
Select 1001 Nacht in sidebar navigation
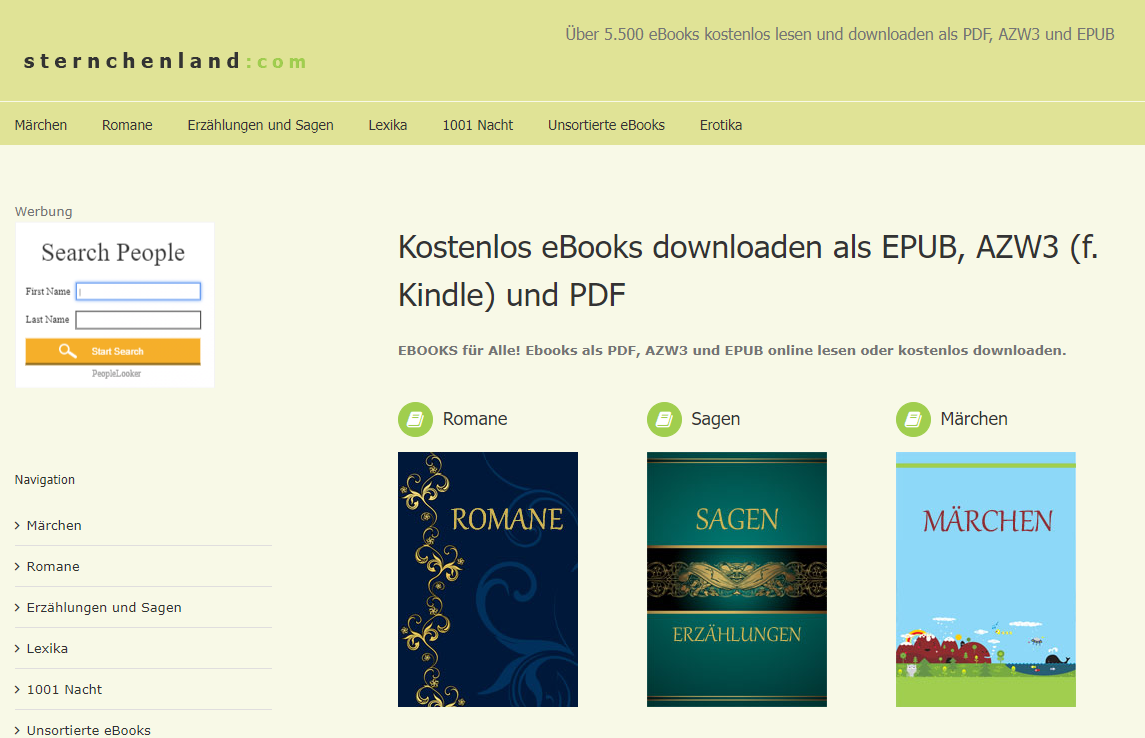click(64, 689)
